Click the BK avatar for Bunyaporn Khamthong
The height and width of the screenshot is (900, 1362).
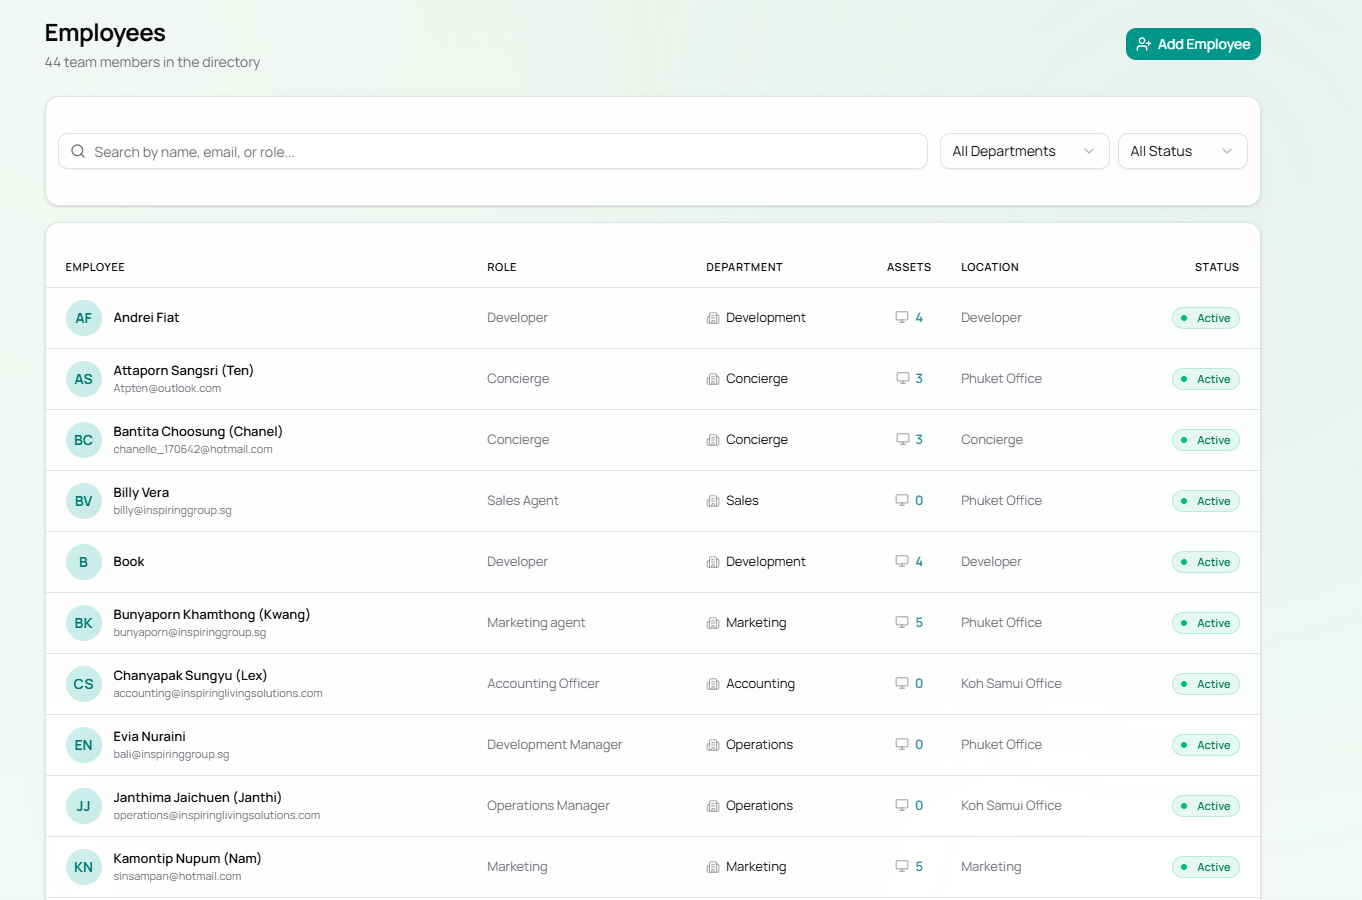pyautogui.click(x=84, y=623)
